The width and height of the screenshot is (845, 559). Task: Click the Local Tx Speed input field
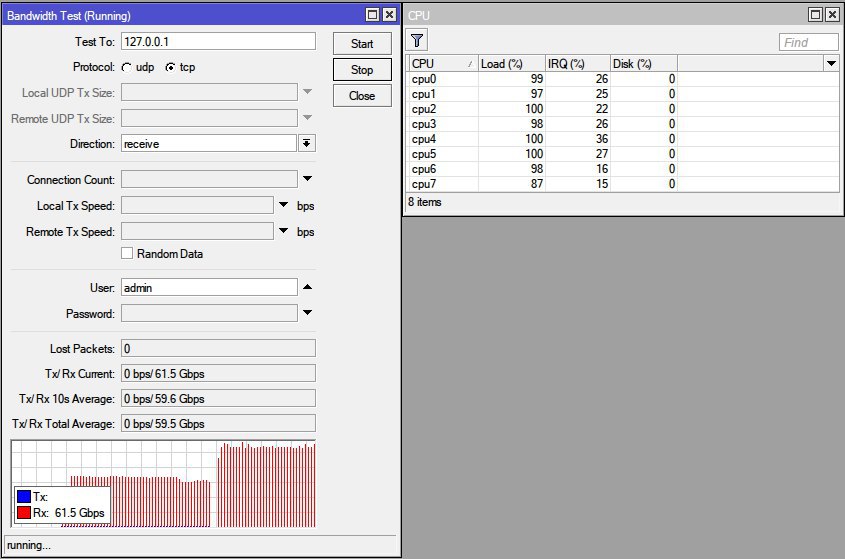tap(197, 205)
